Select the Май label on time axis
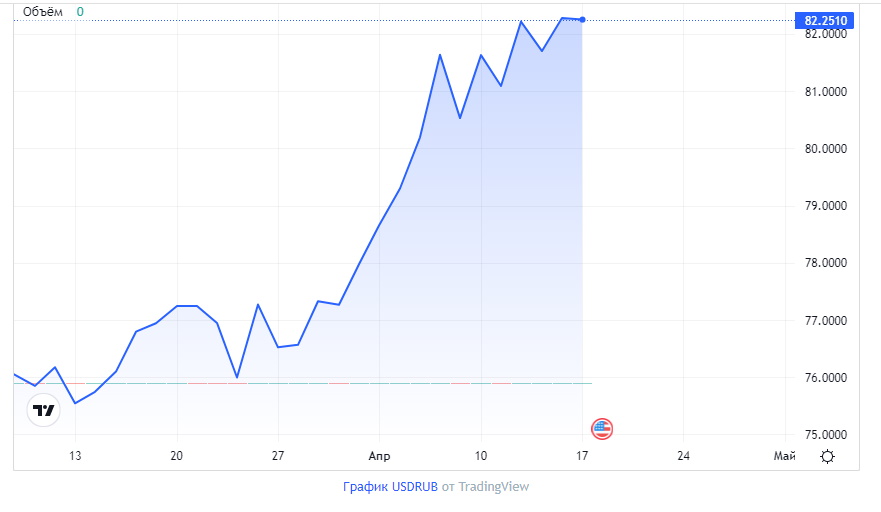Image resolution: width=881 pixels, height=512 pixels. click(x=784, y=456)
